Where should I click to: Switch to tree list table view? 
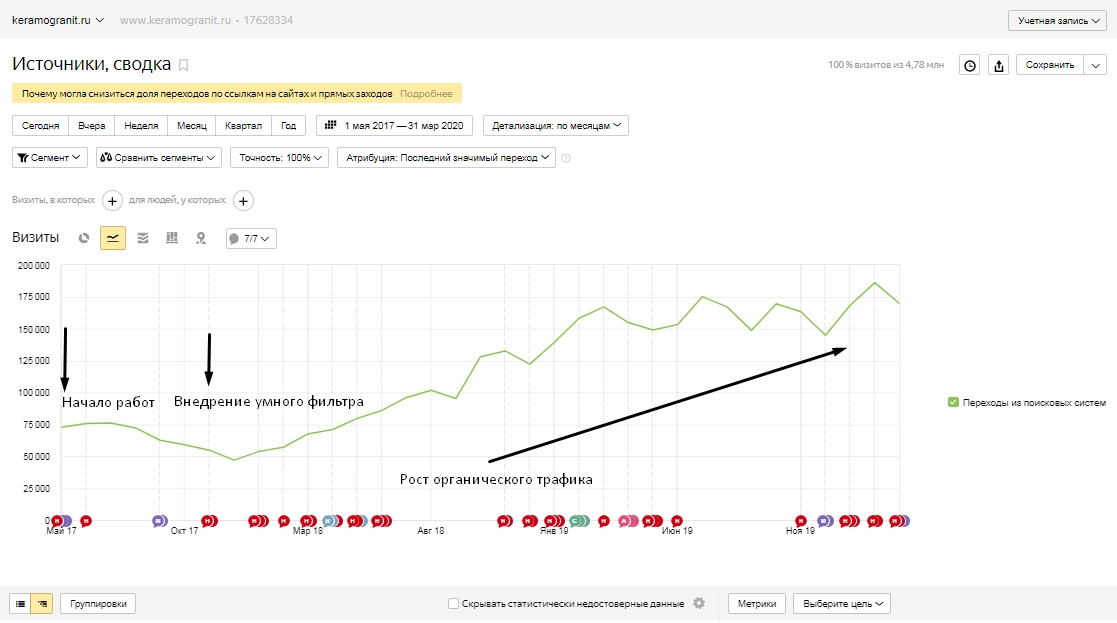[42, 604]
